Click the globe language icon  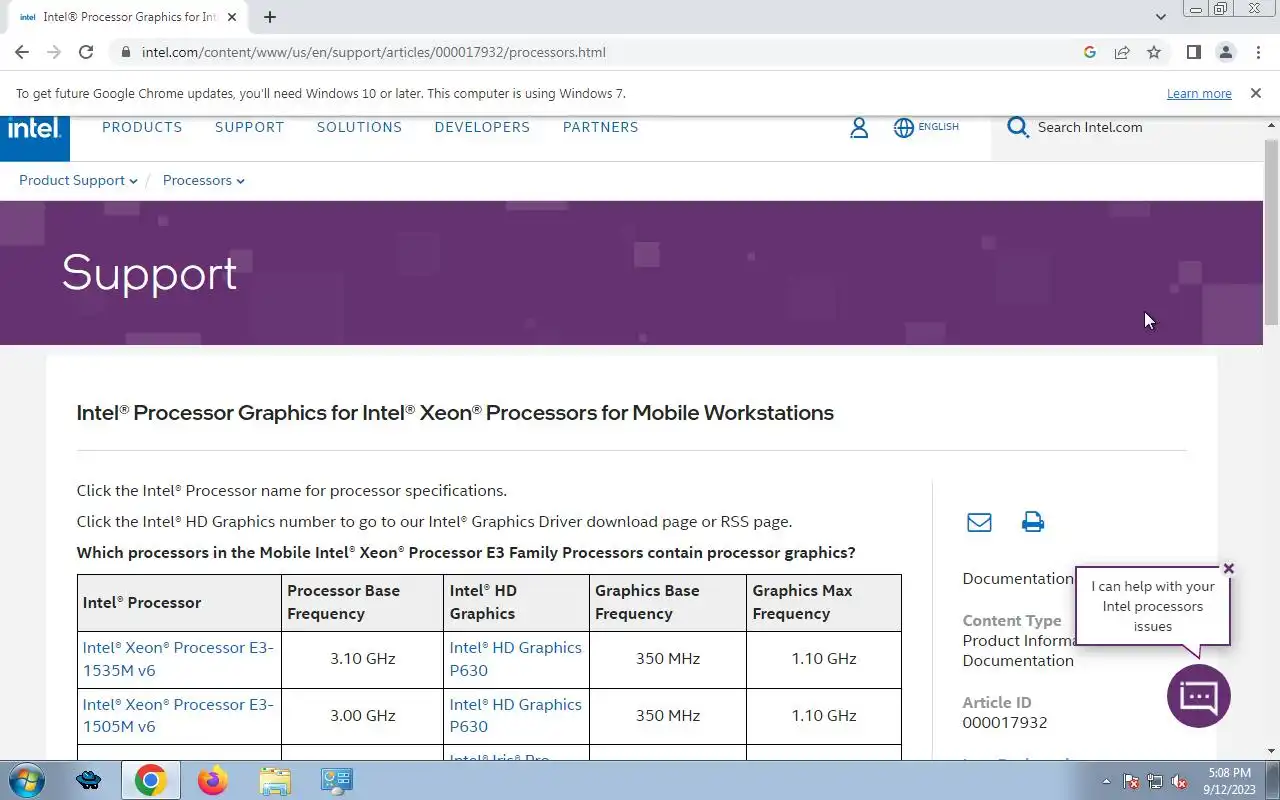point(904,127)
